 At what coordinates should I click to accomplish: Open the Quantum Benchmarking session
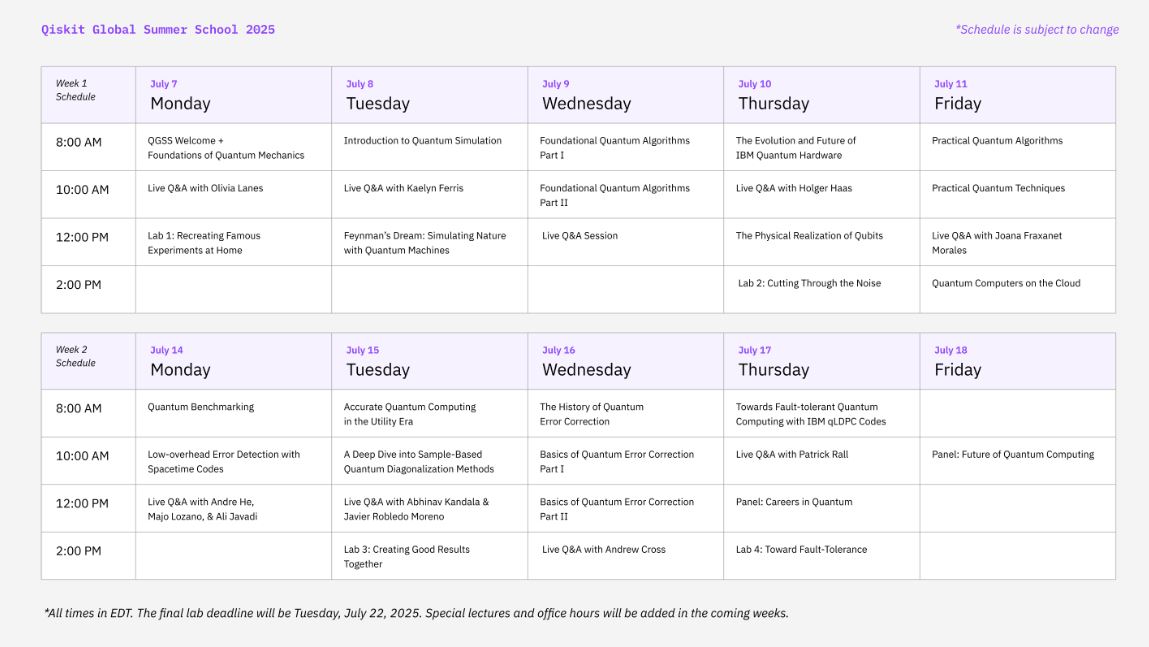pyautogui.click(x=200, y=407)
